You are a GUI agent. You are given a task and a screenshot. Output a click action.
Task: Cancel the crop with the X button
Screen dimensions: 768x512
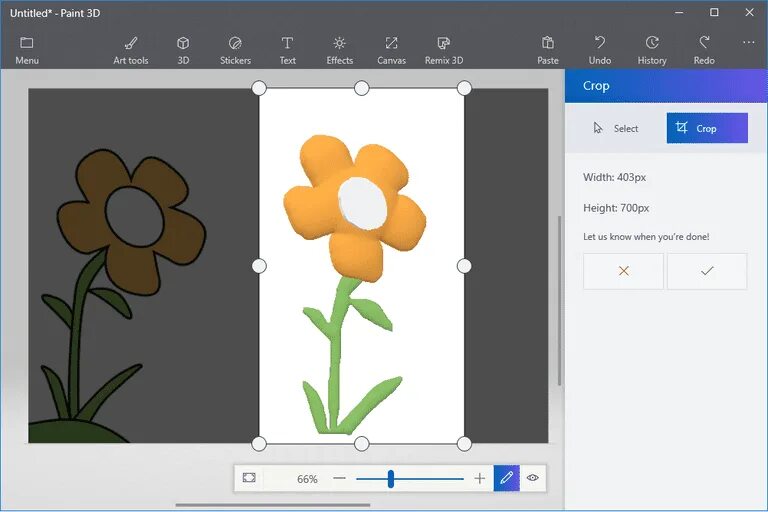click(624, 271)
